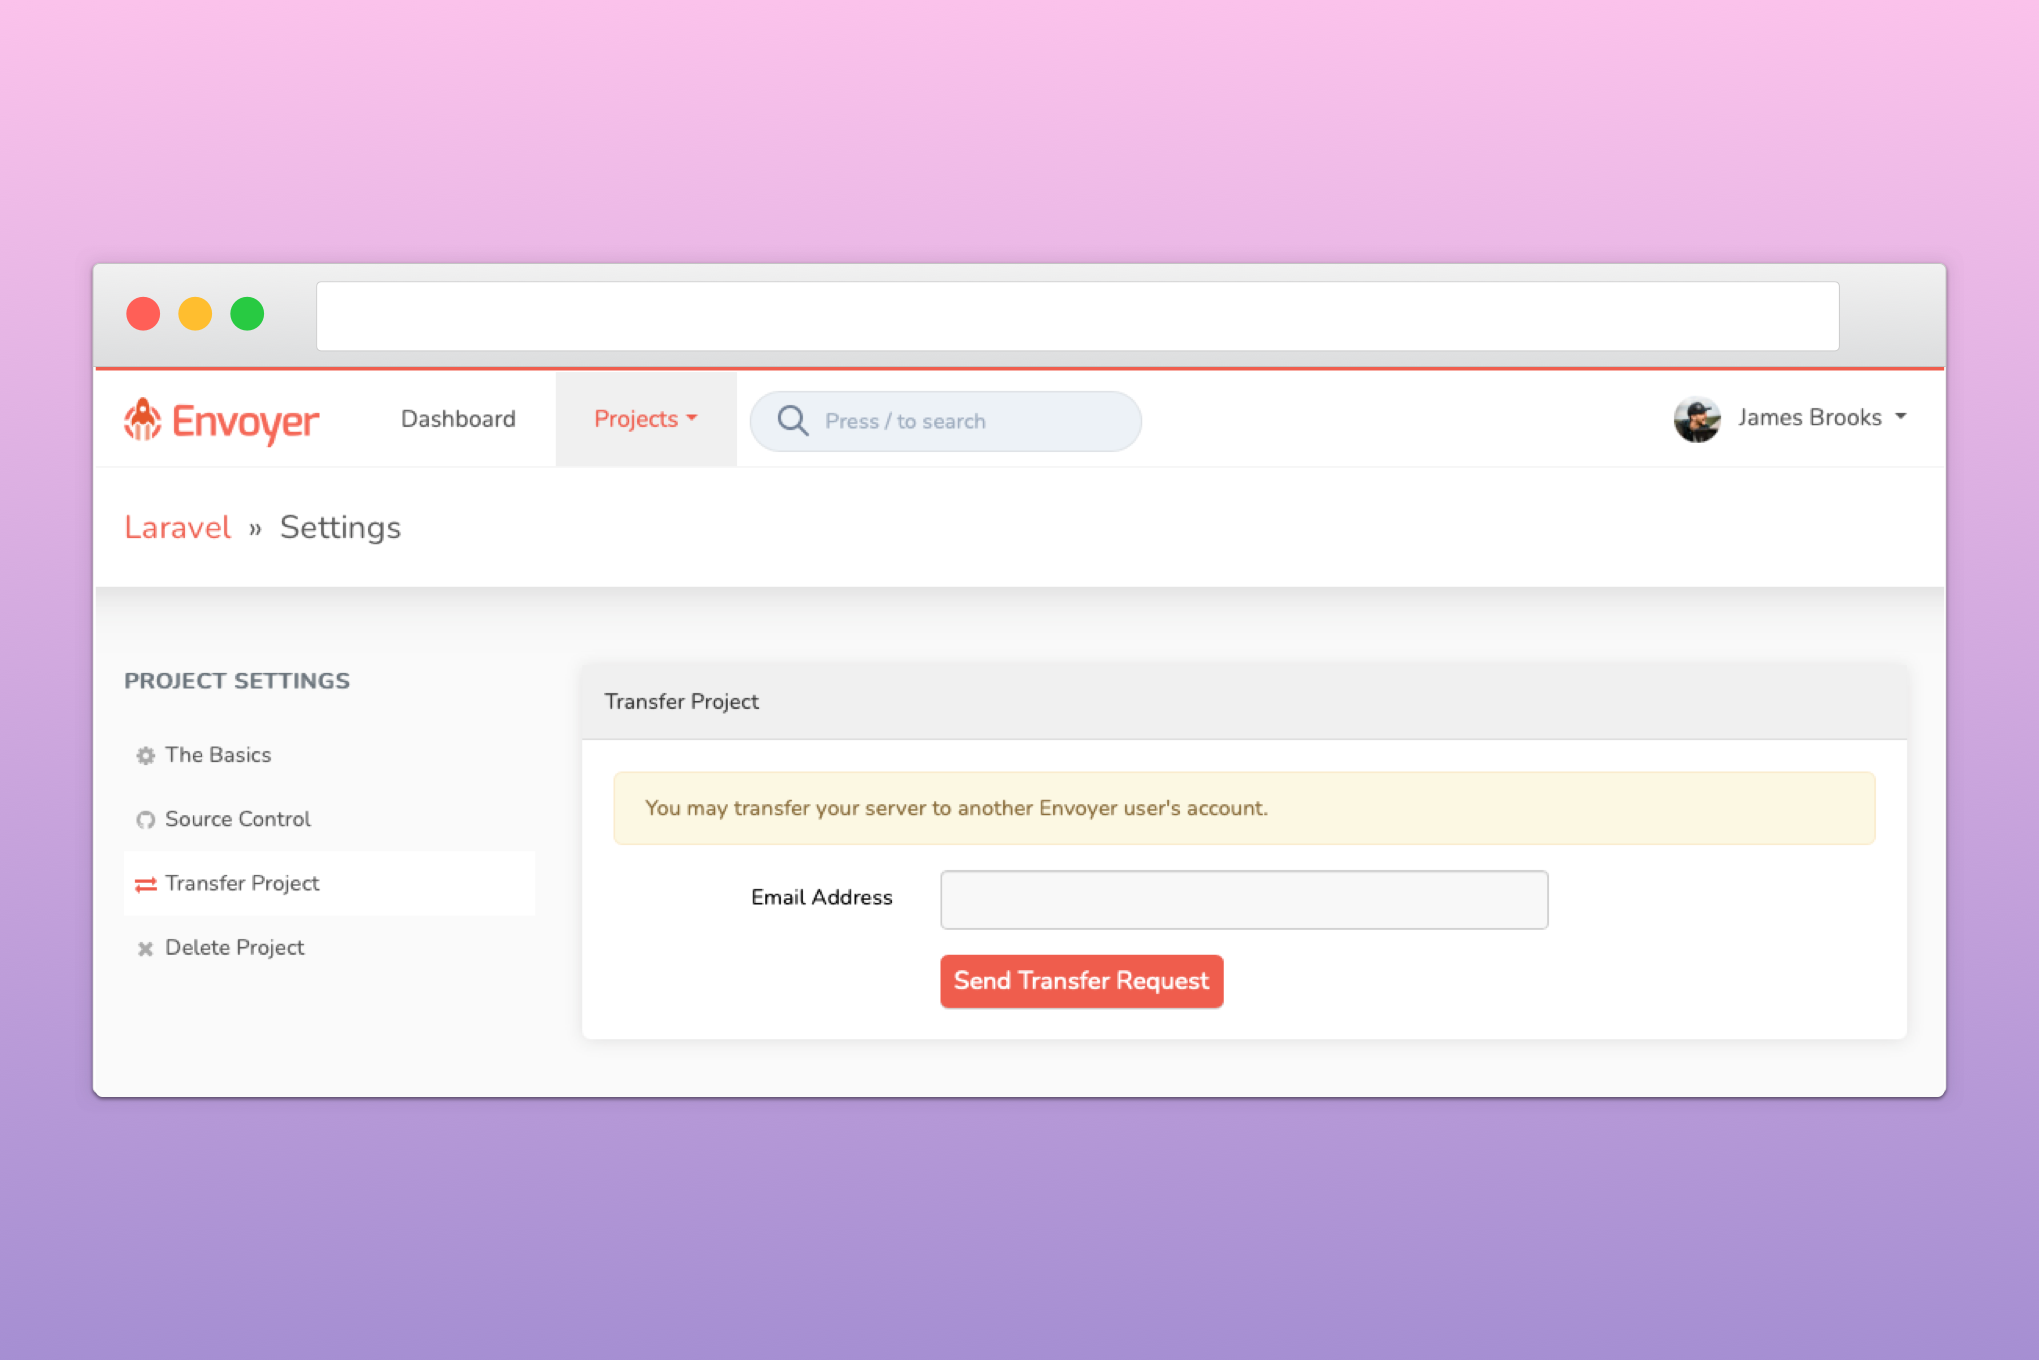This screenshot has width=2039, height=1360.
Task: Click the Send Transfer Request button
Action: click(1081, 981)
